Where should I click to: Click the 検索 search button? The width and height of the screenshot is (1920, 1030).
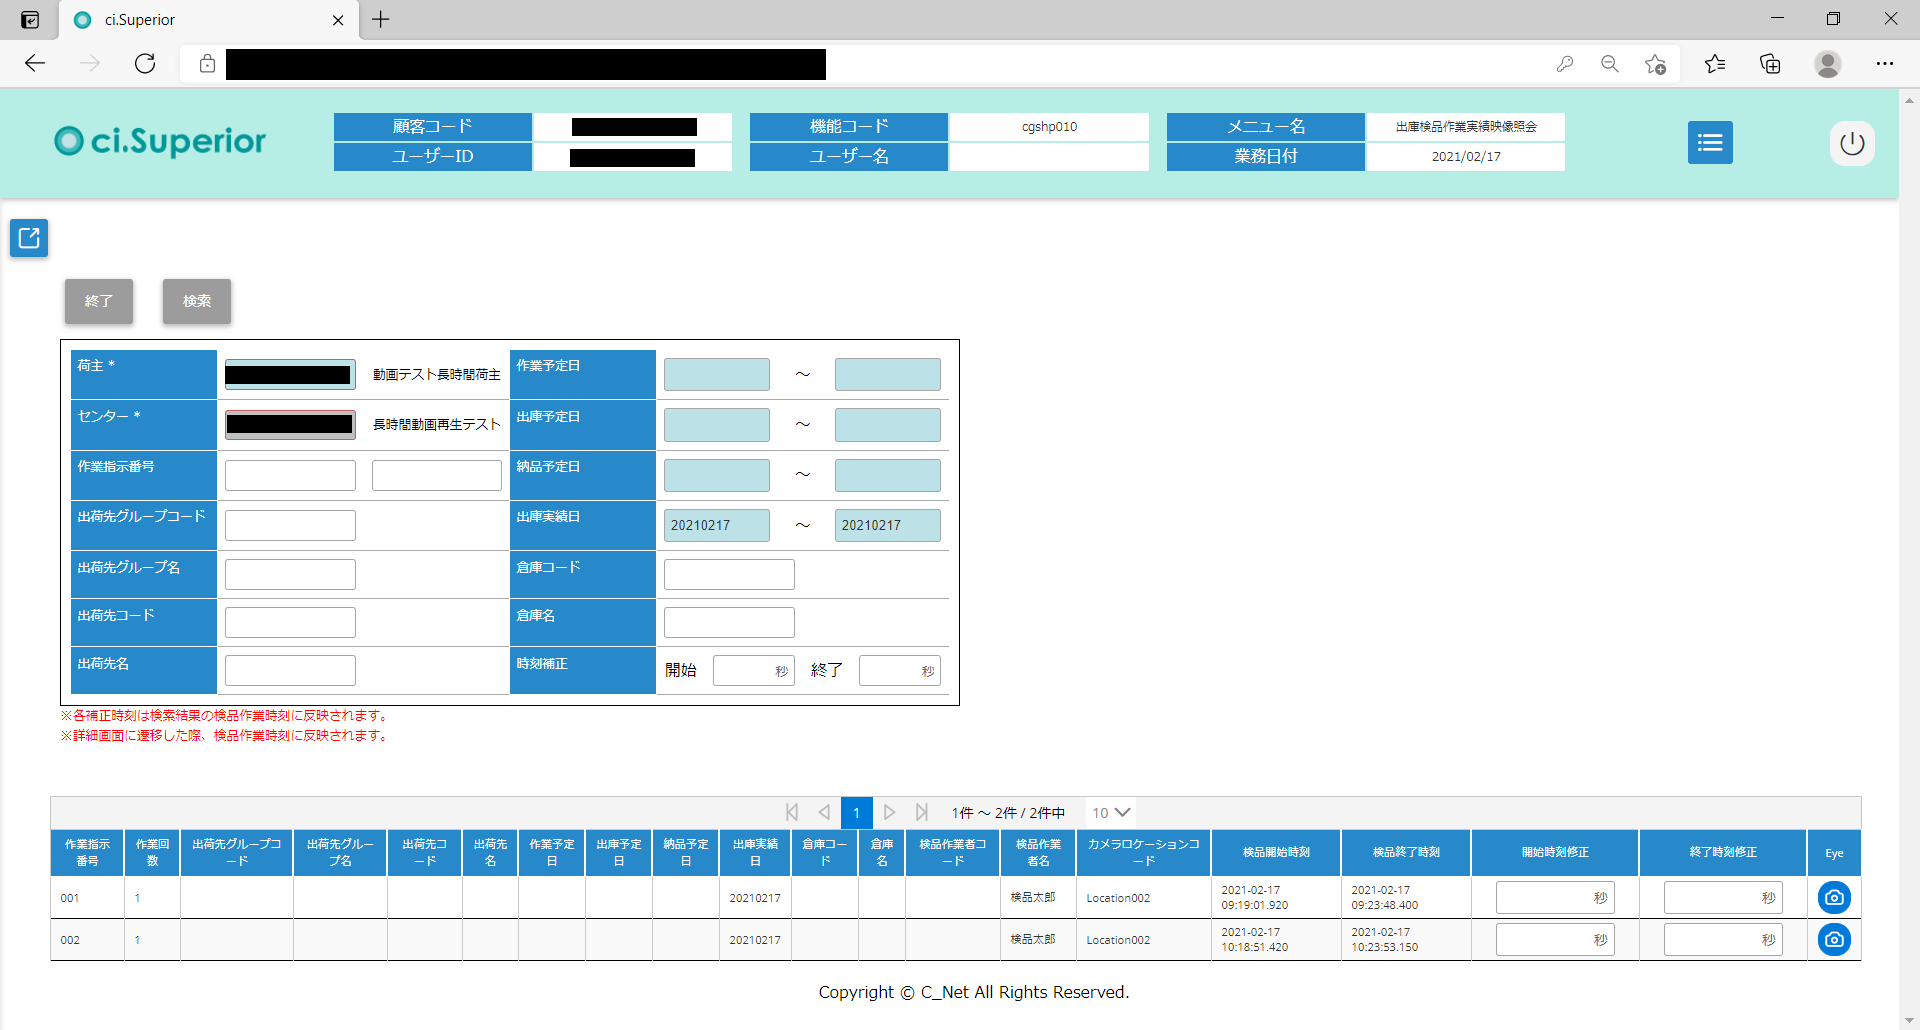pyautogui.click(x=197, y=301)
